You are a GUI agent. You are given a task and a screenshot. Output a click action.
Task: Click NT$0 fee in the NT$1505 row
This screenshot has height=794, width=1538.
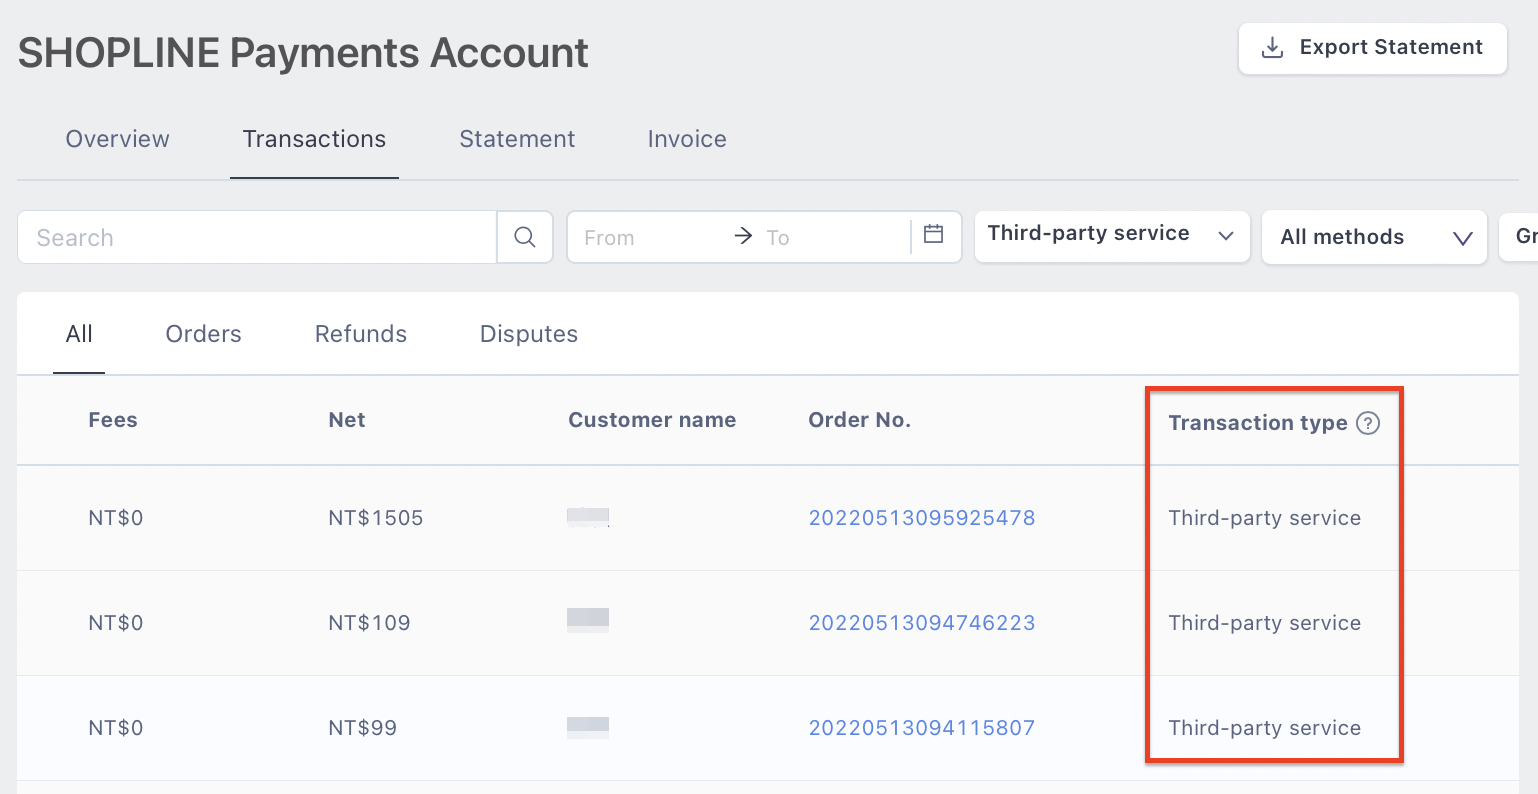click(116, 518)
